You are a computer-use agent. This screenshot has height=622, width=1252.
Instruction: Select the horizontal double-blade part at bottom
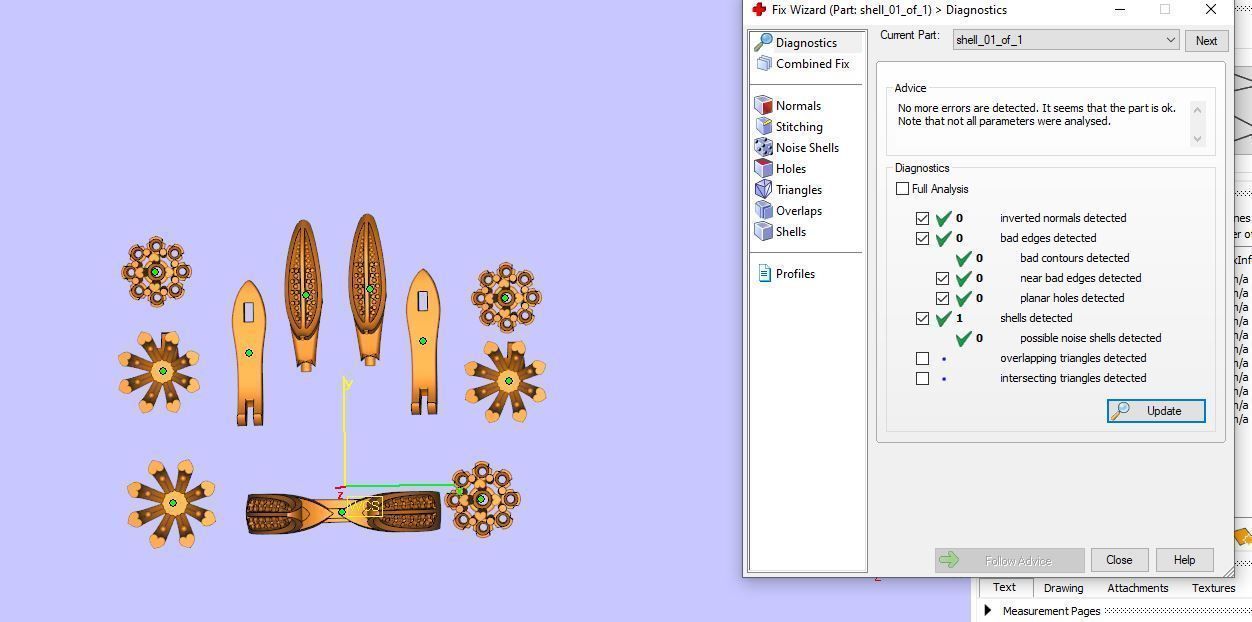pos(343,512)
